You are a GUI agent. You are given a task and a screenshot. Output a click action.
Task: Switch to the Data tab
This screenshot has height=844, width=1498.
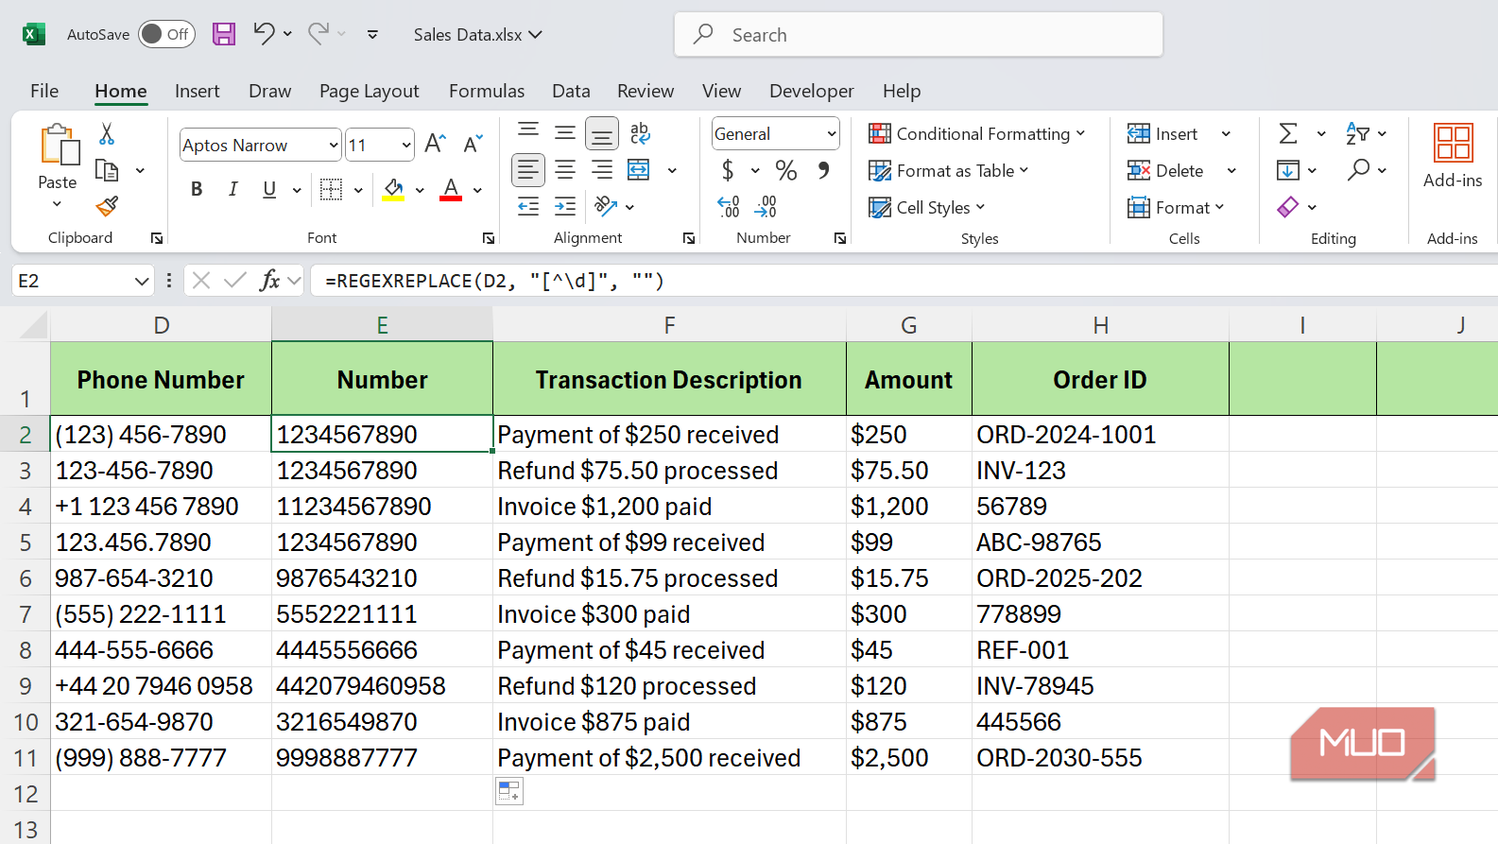571,91
